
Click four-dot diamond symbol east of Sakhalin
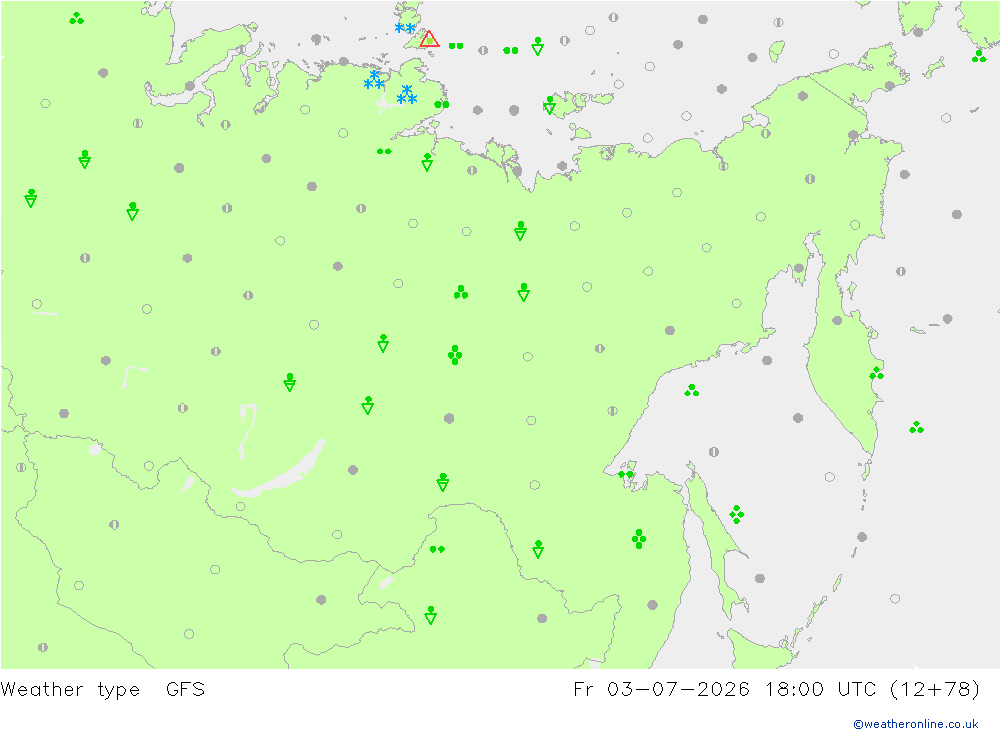coord(737,514)
